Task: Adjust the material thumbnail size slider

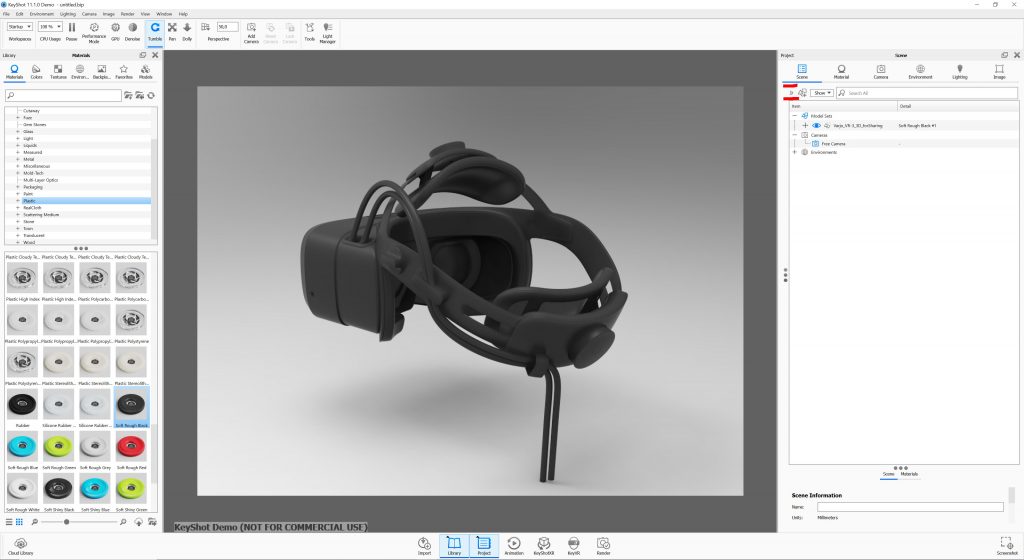Action: [x=67, y=522]
